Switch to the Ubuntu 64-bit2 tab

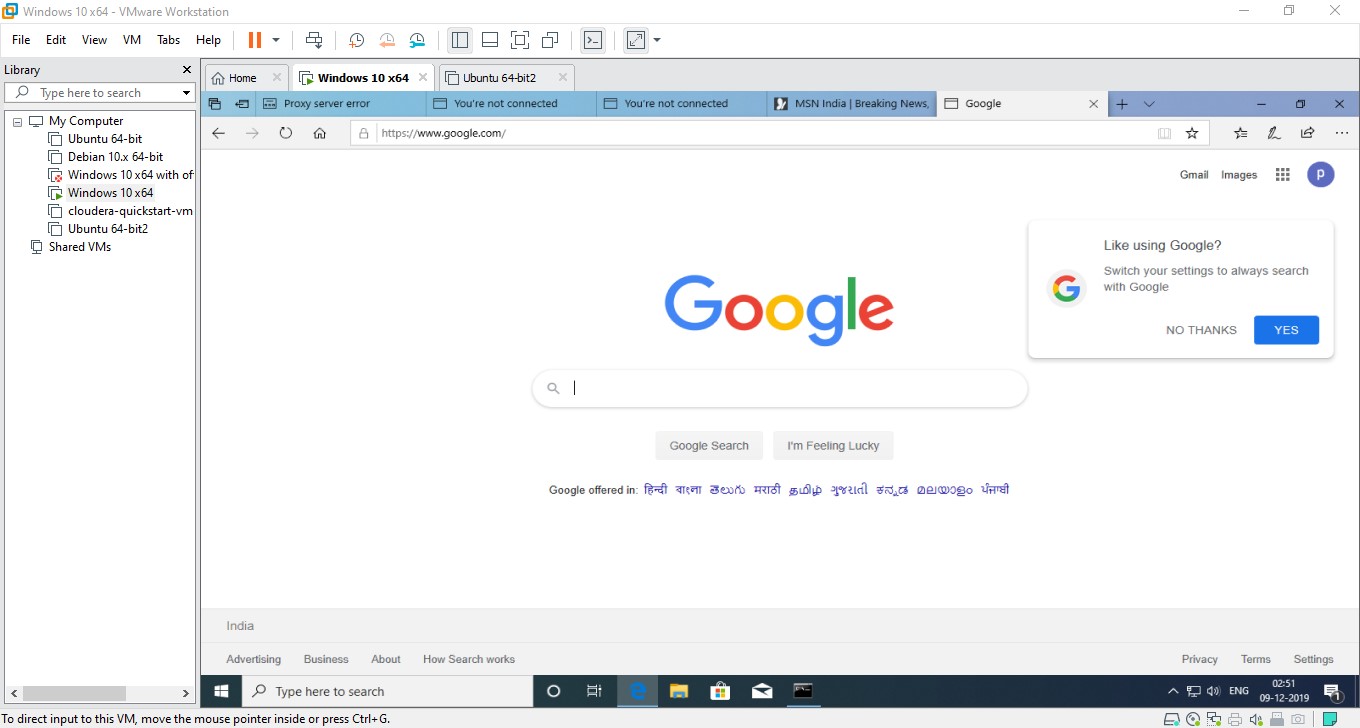click(x=499, y=77)
